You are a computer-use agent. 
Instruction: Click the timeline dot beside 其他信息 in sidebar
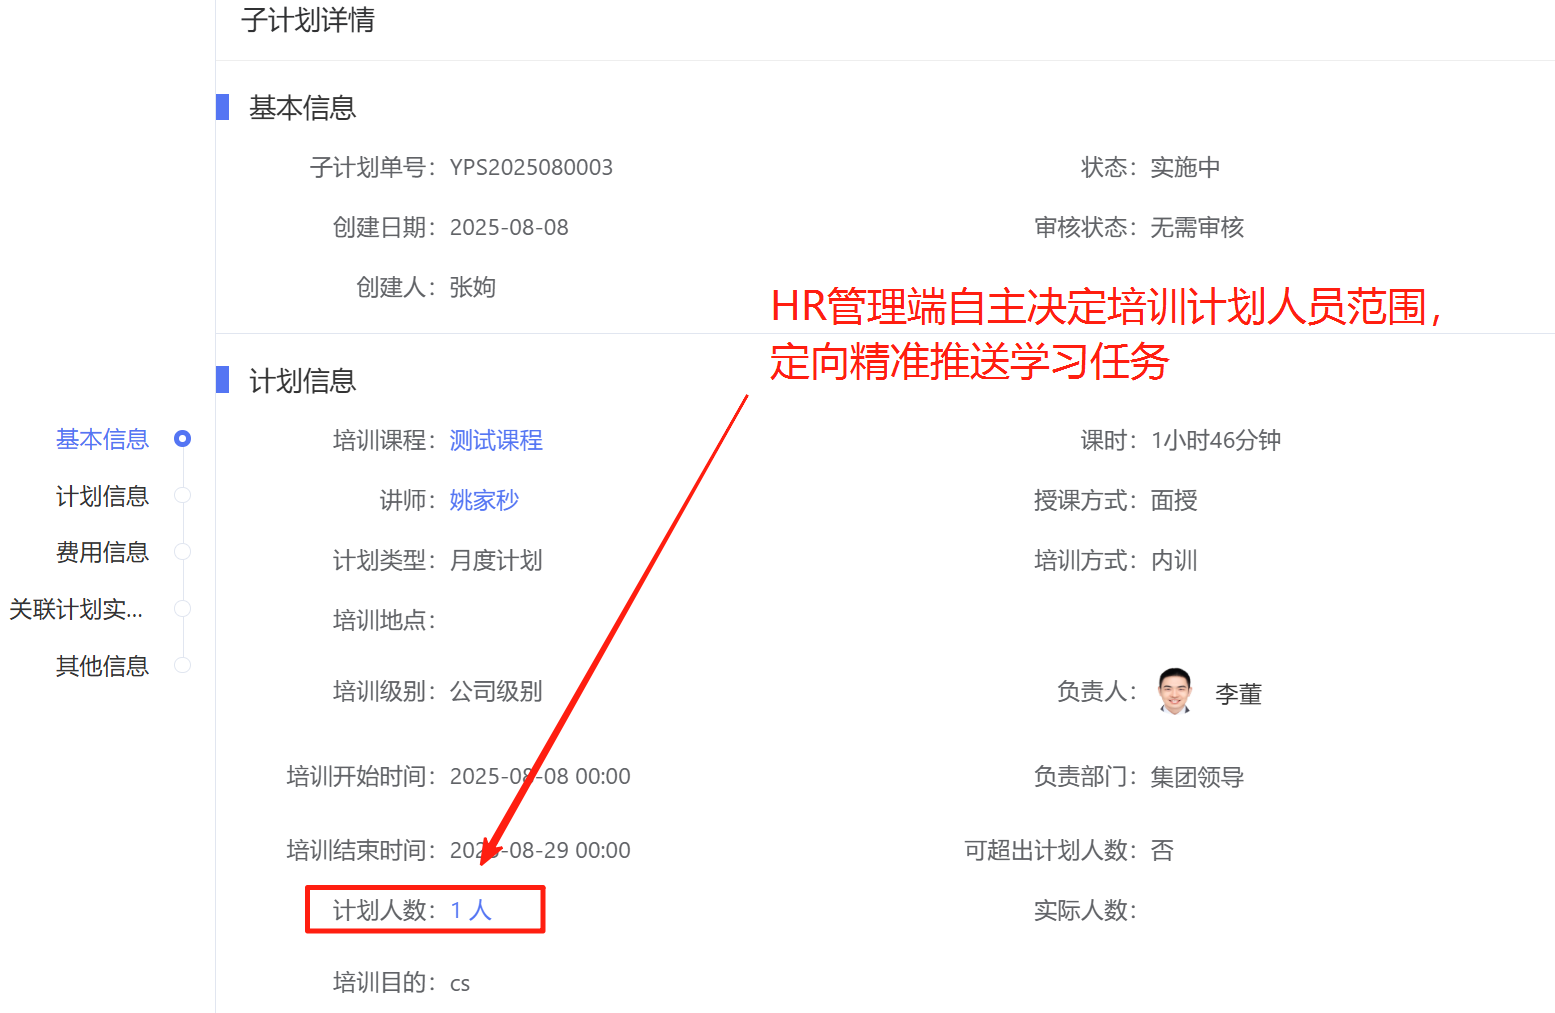pyautogui.click(x=182, y=664)
